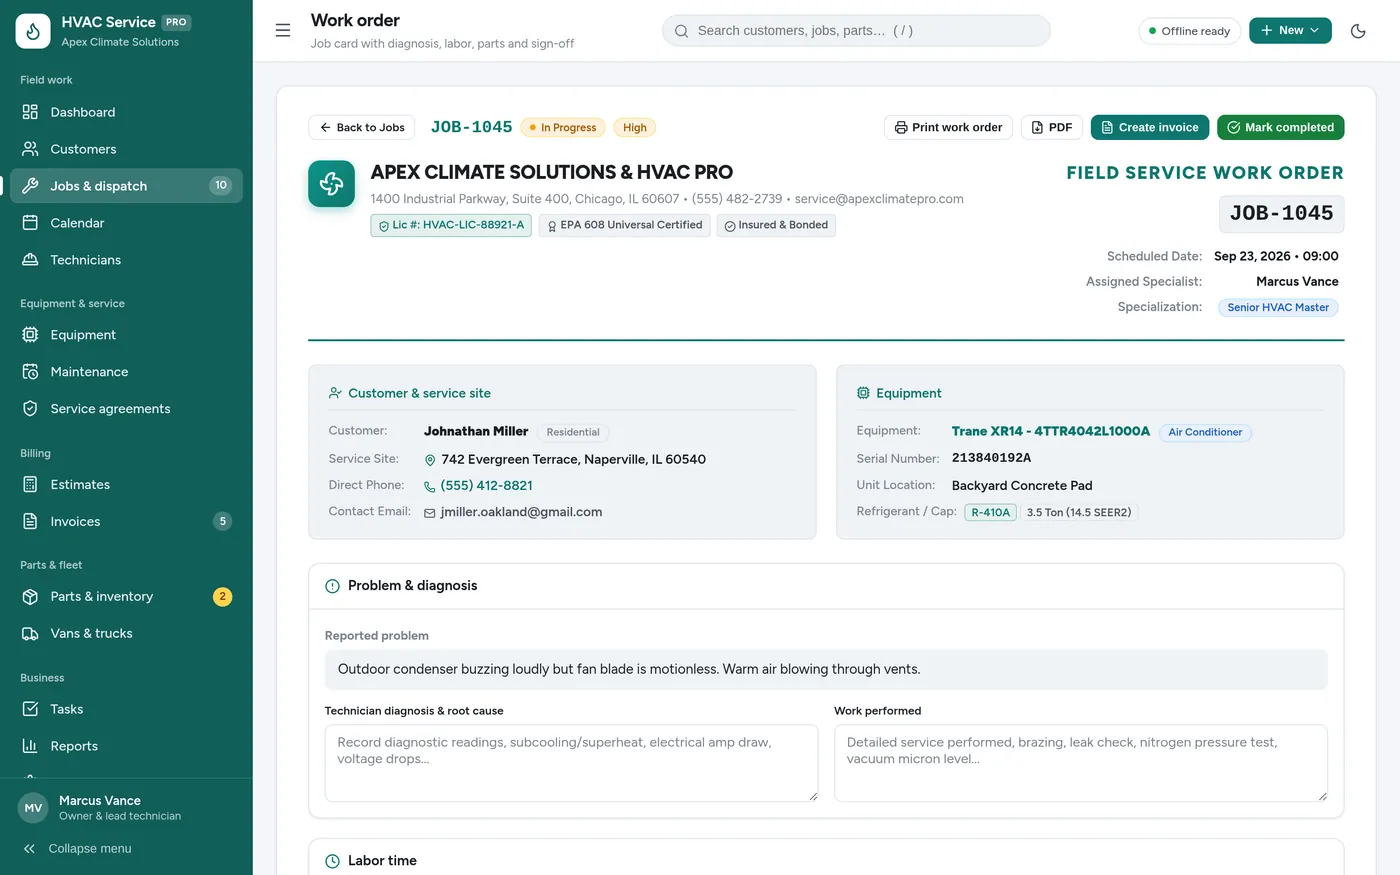Image resolution: width=1400 pixels, height=875 pixels.
Task: Click the Senior HVAC Master badge
Action: (1278, 308)
